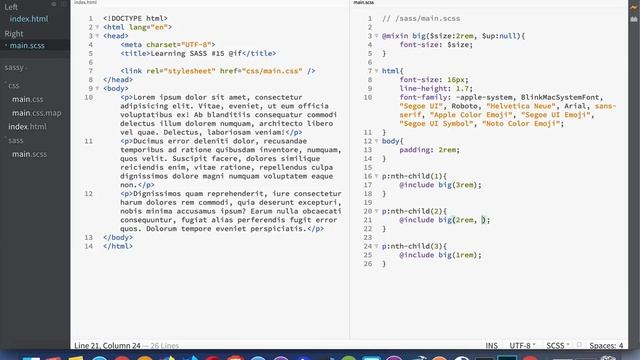Viewport: 640px width, 360px height.
Task: Click the split view layout icon in sidebar
Action: point(64,4)
